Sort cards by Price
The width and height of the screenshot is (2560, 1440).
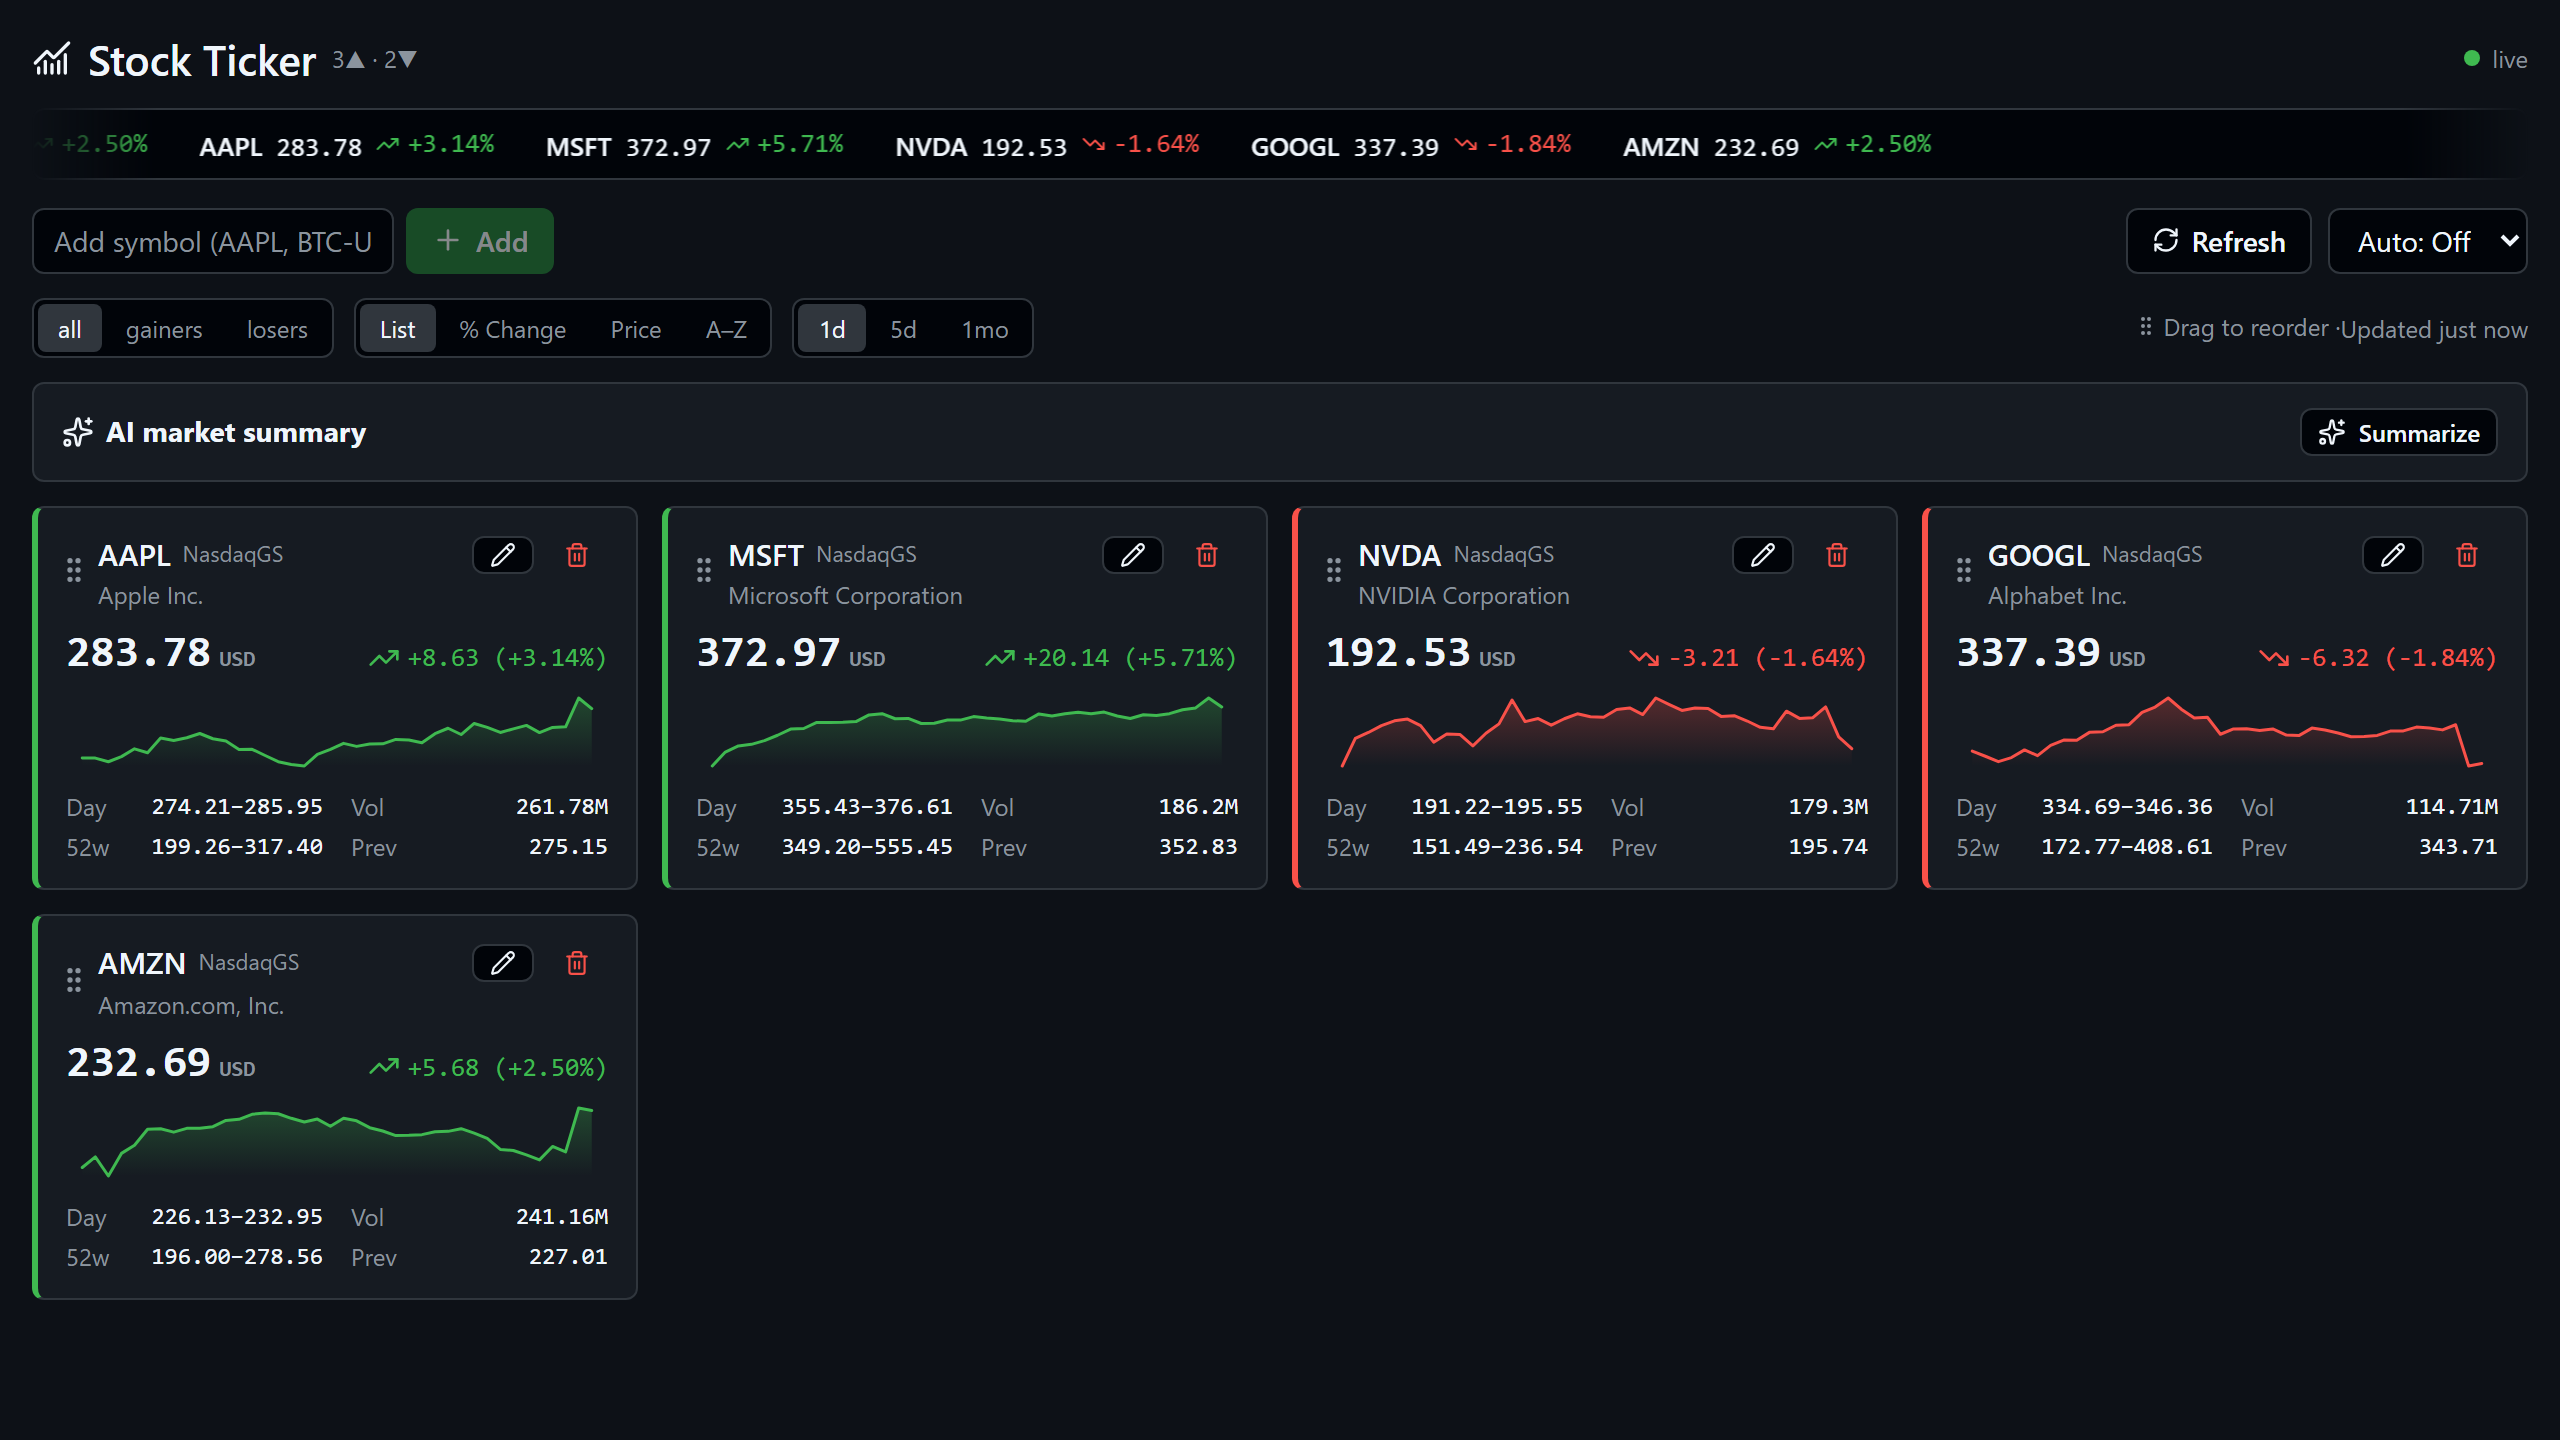636,329
